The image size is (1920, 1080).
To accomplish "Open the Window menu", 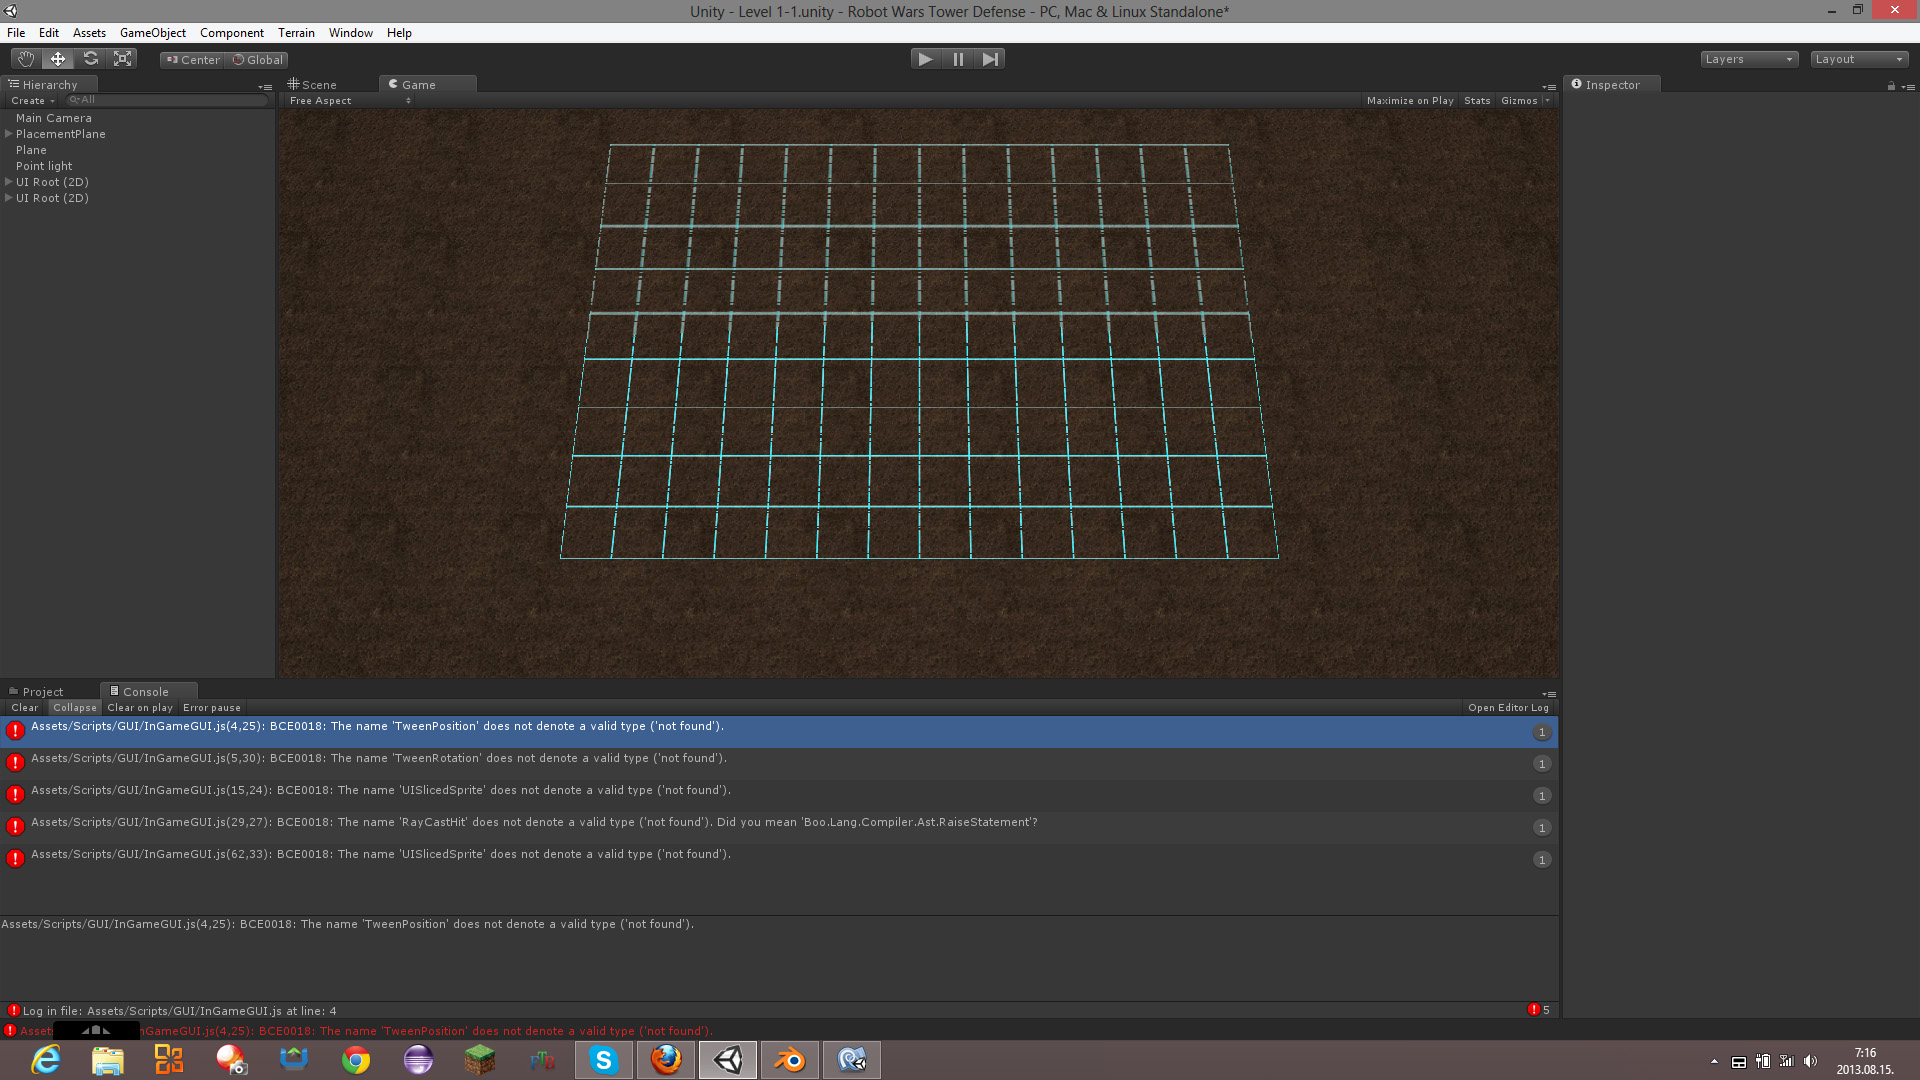I will [x=351, y=33].
